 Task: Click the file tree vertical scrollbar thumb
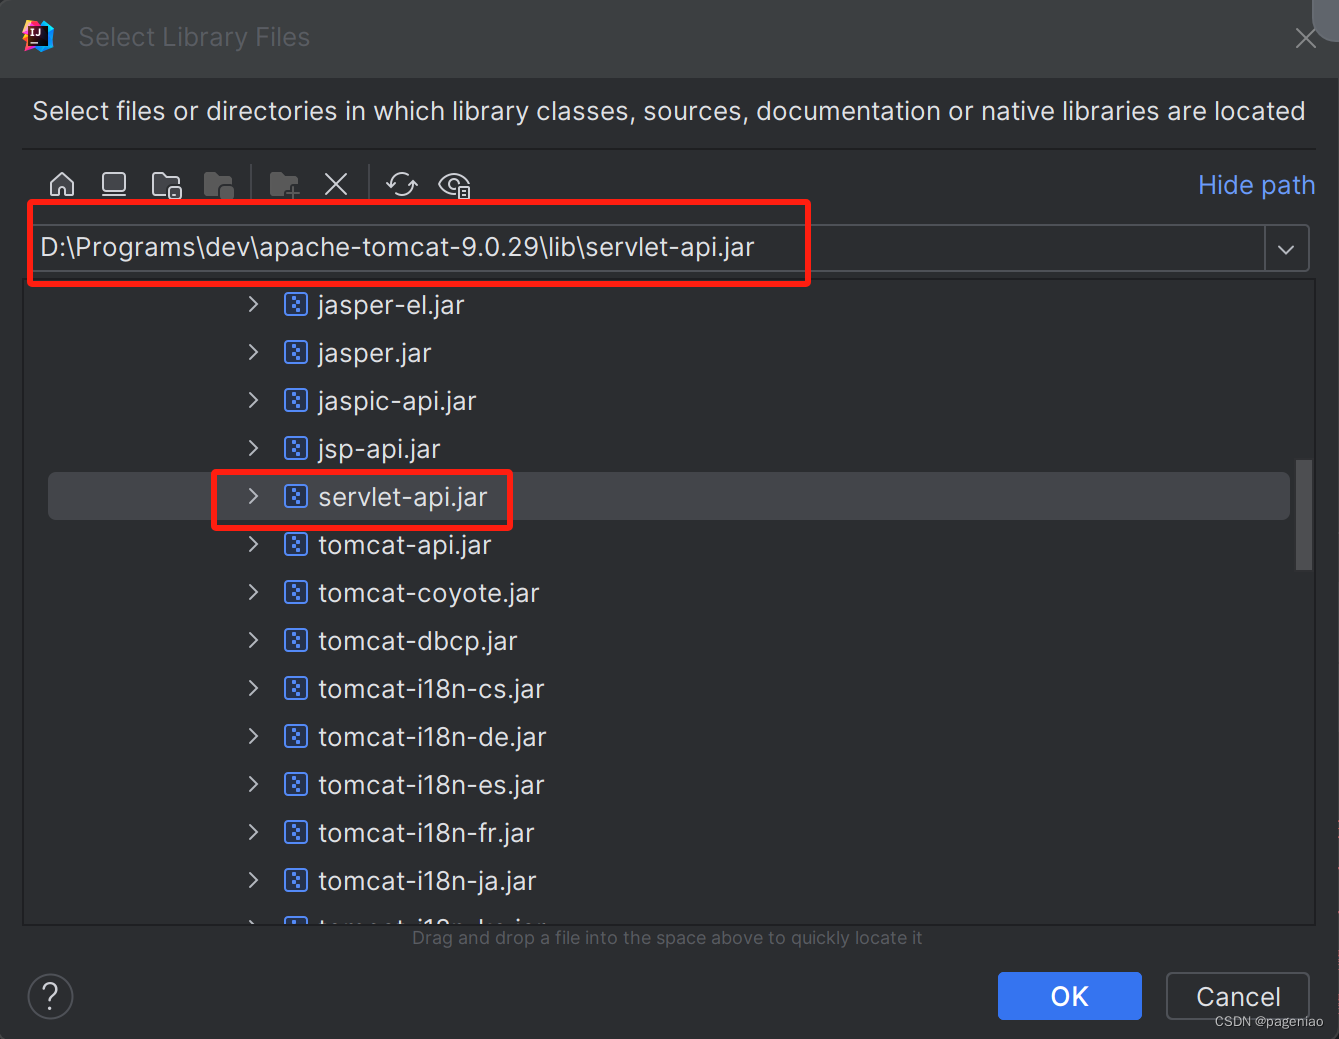click(1303, 514)
